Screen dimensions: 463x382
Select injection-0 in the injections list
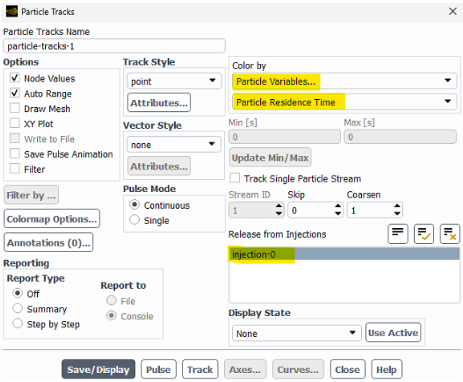[344, 254]
